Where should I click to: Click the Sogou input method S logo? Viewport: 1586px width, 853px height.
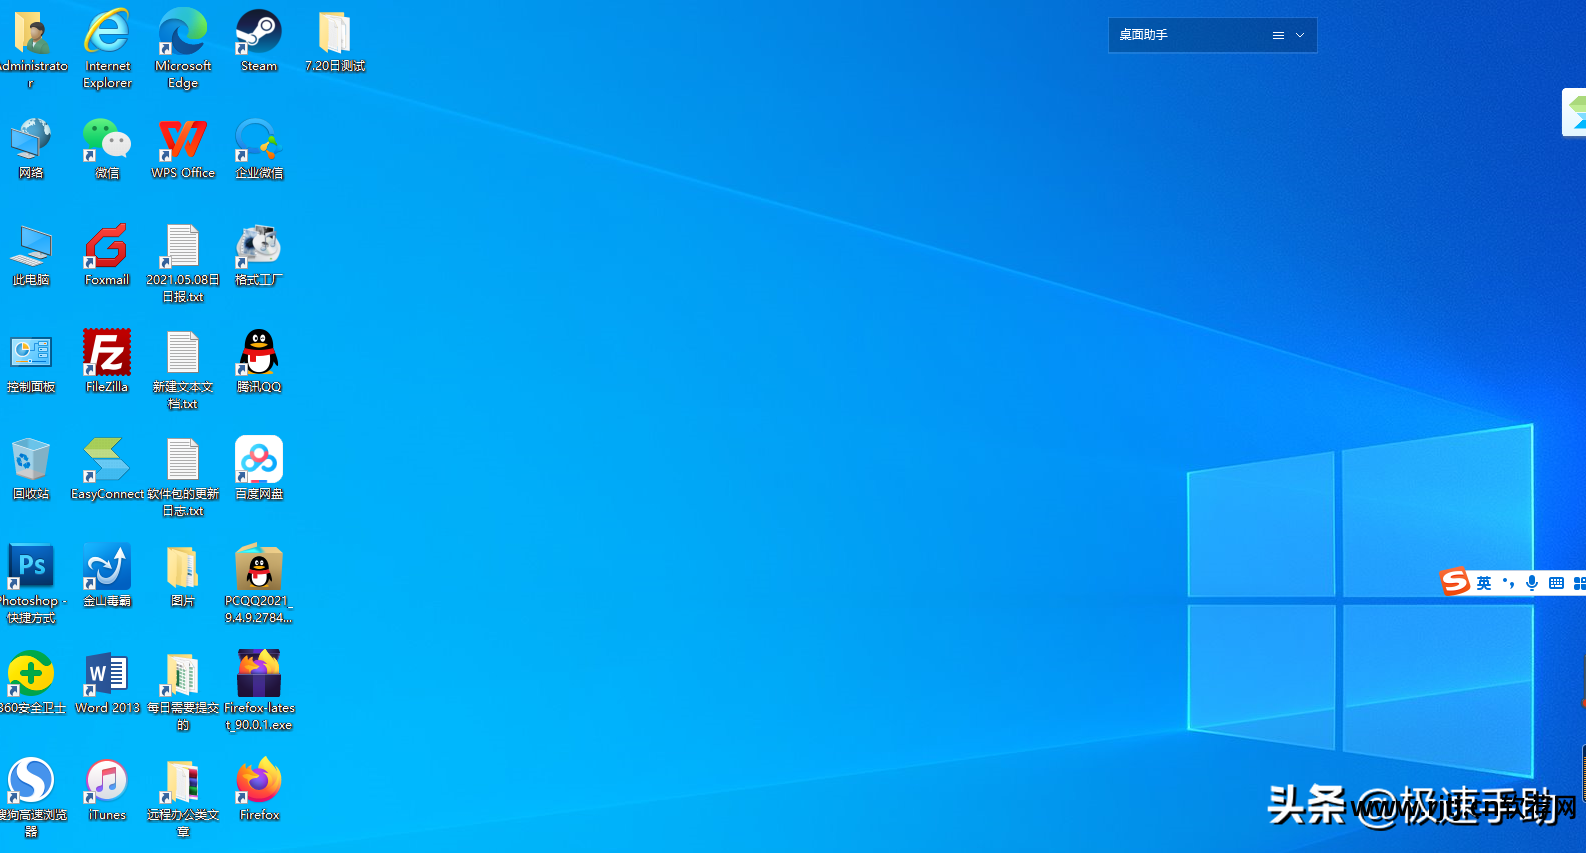click(1455, 581)
